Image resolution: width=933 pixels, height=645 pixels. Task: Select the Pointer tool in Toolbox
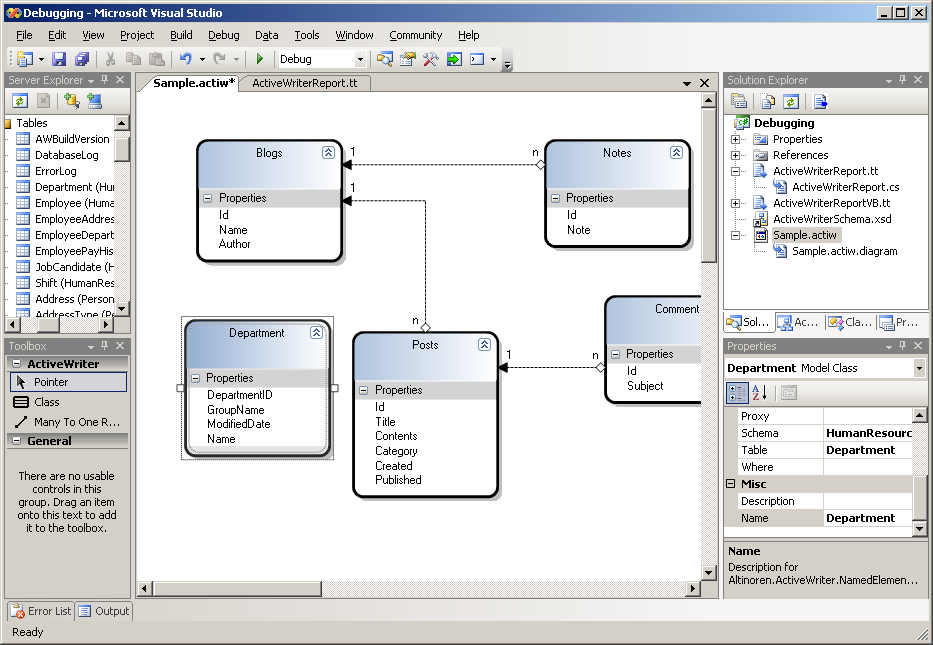click(68, 382)
